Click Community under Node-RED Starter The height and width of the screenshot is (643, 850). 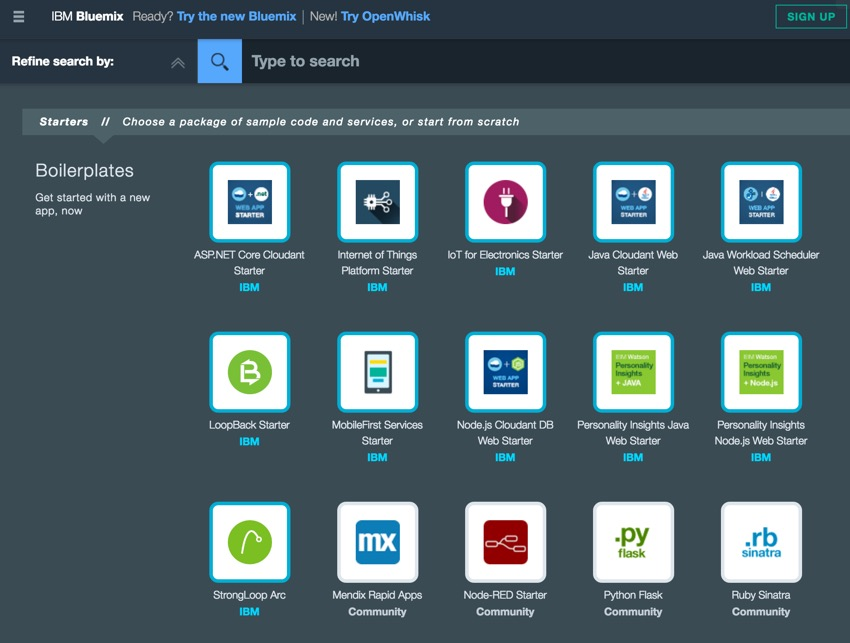click(x=505, y=612)
